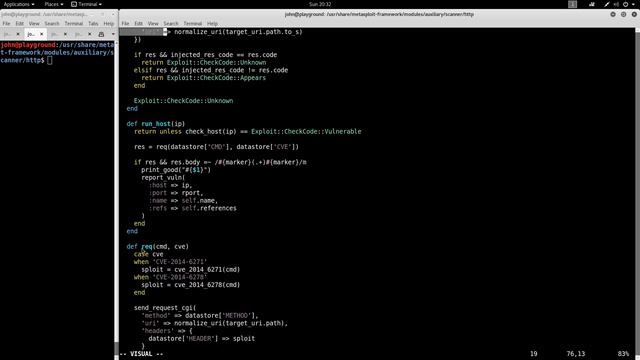
Task: Open View menu in the left terminal window
Action: (x=34, y=24)
